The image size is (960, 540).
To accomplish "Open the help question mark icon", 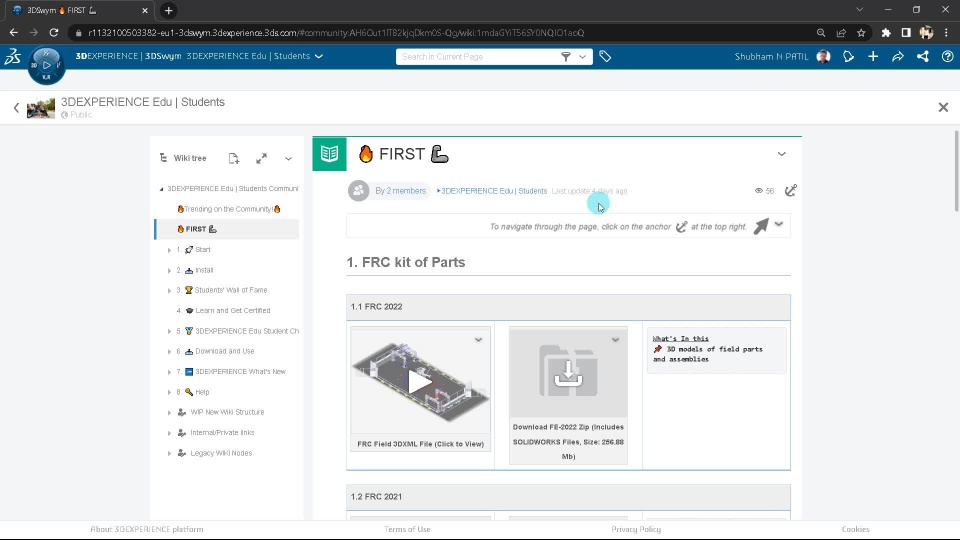I will pos(947,56).
